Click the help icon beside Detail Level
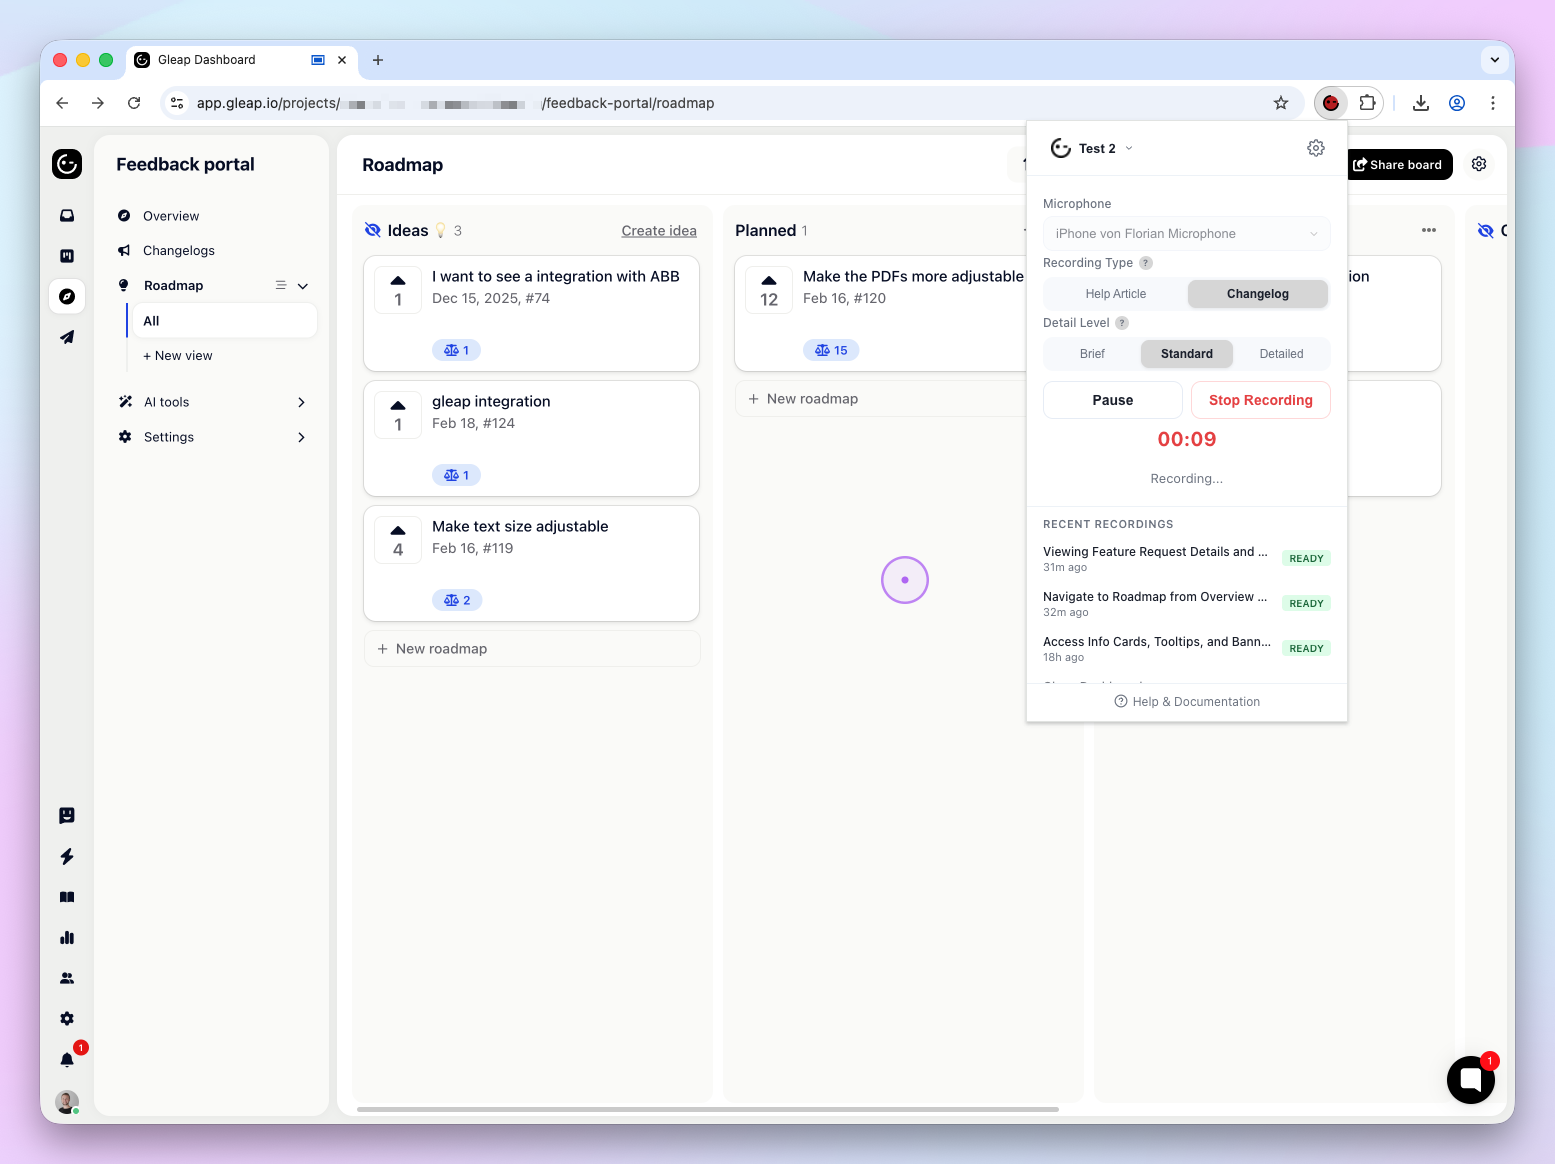 tap(1122, 323)
